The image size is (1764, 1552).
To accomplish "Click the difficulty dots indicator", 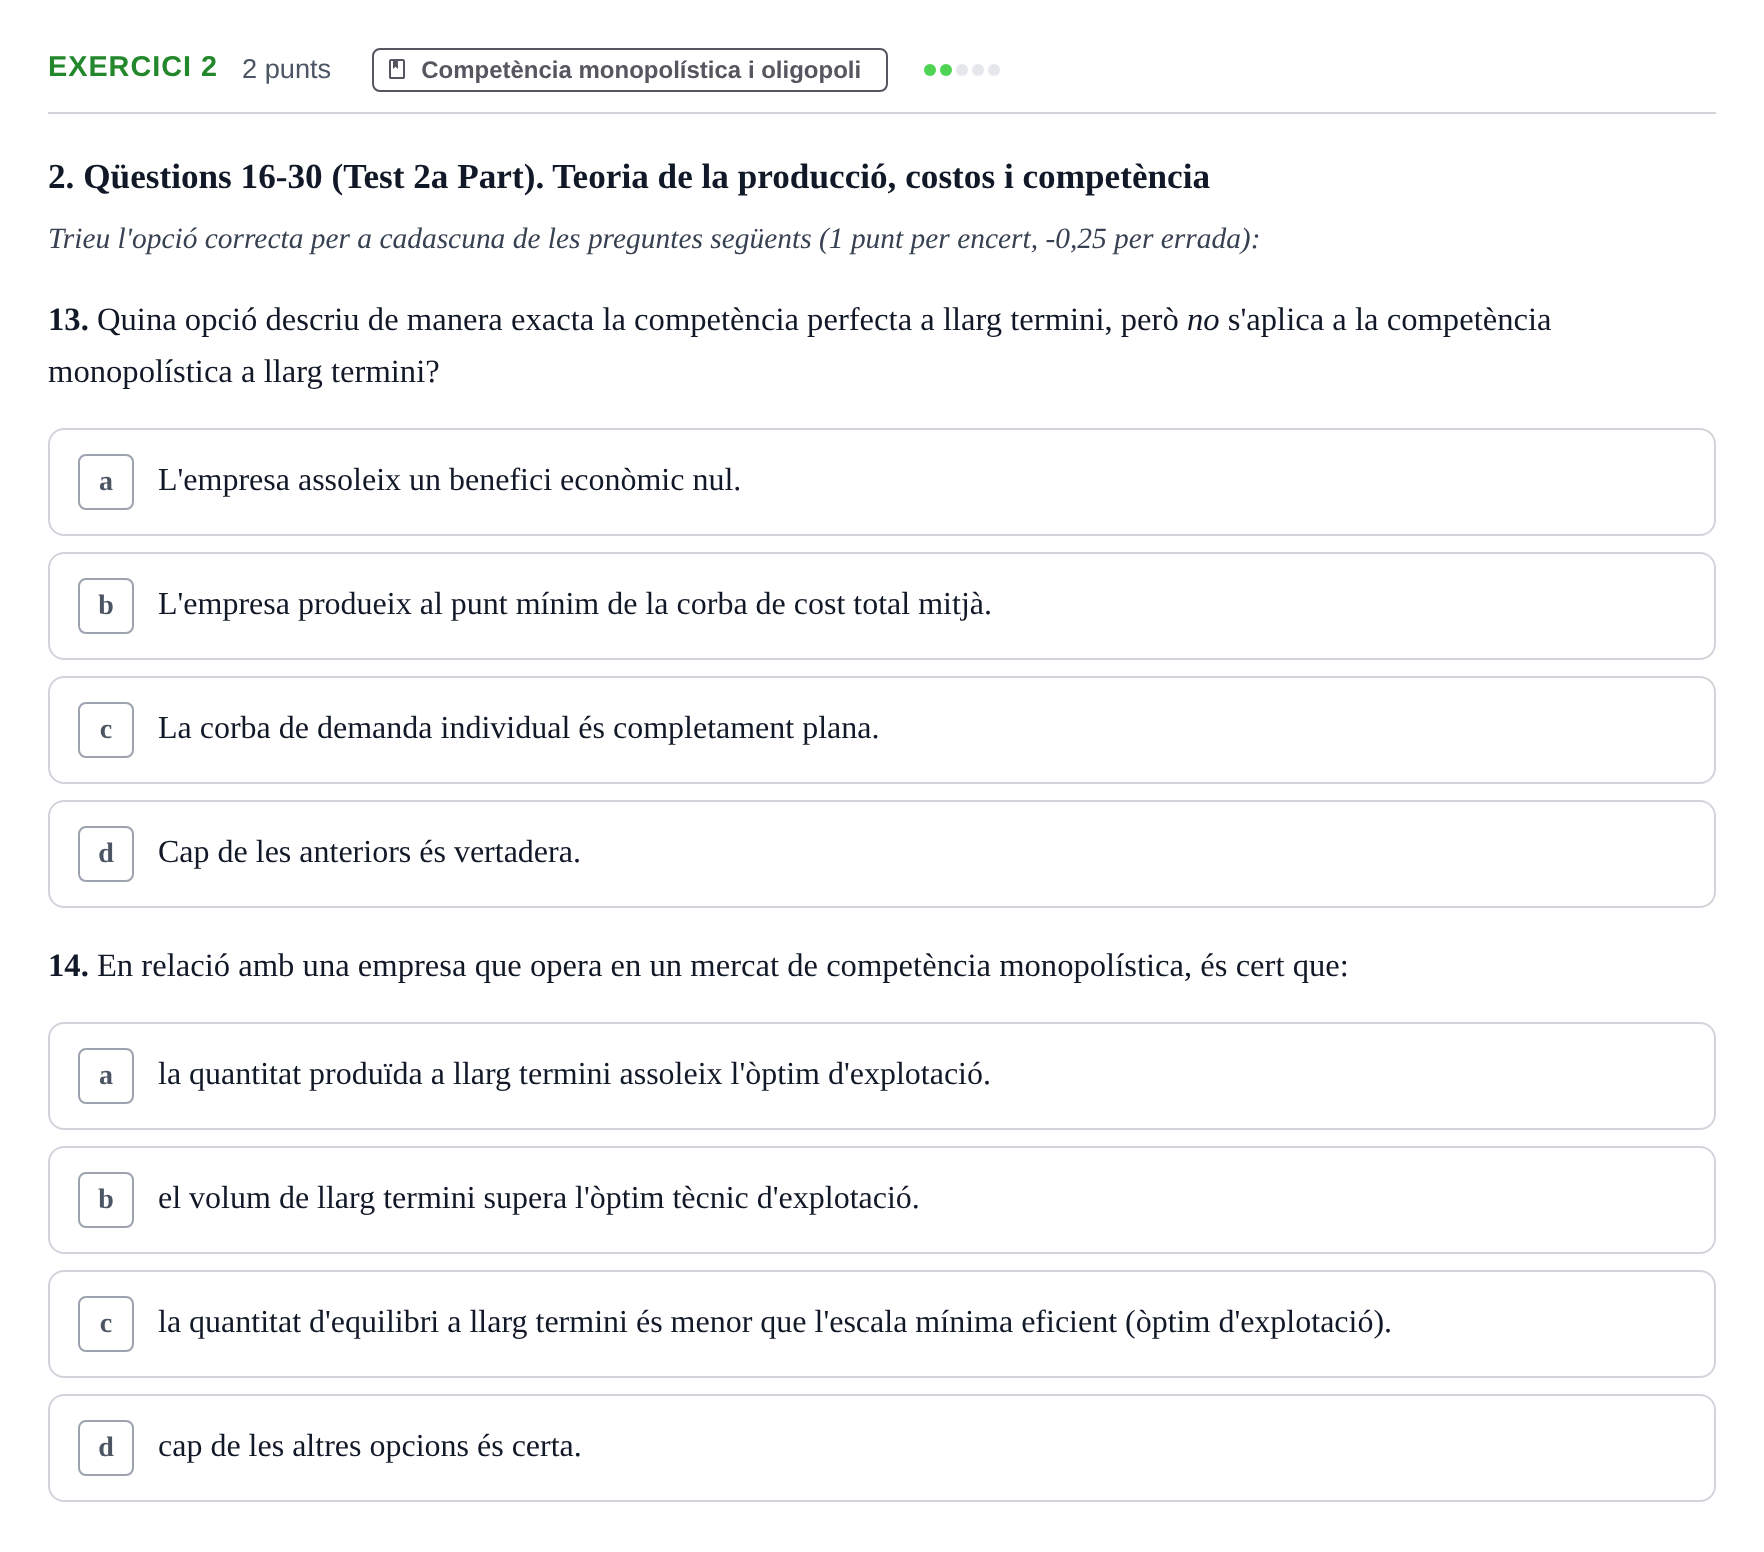I will click(962, 70).
